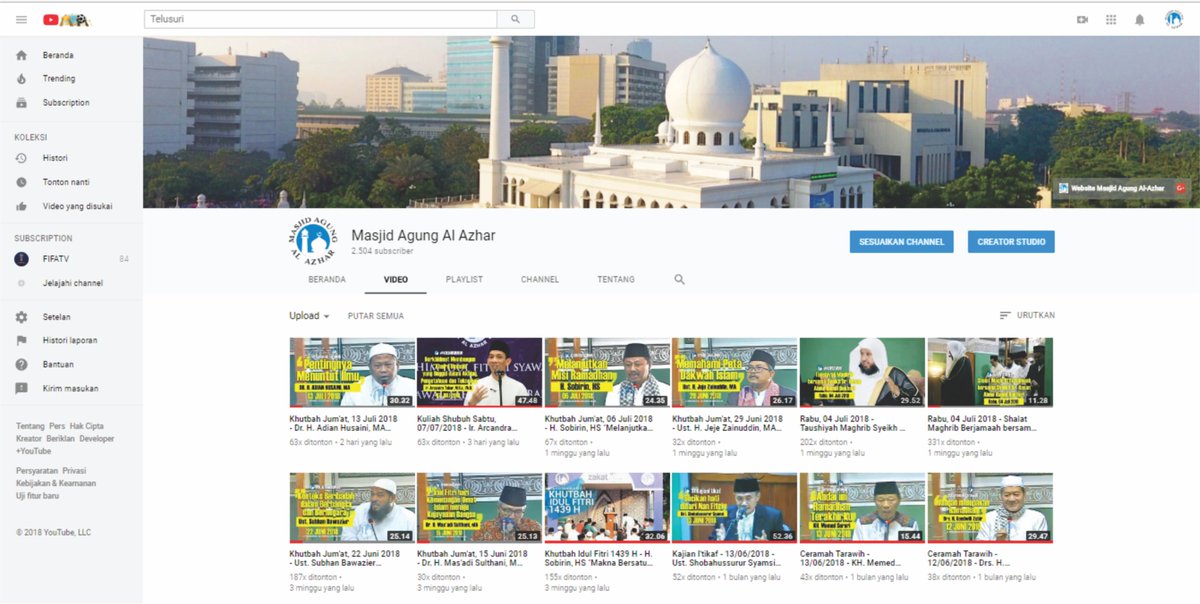
Task: Click the Kirim masukan feedback icon
Action: 21,388
